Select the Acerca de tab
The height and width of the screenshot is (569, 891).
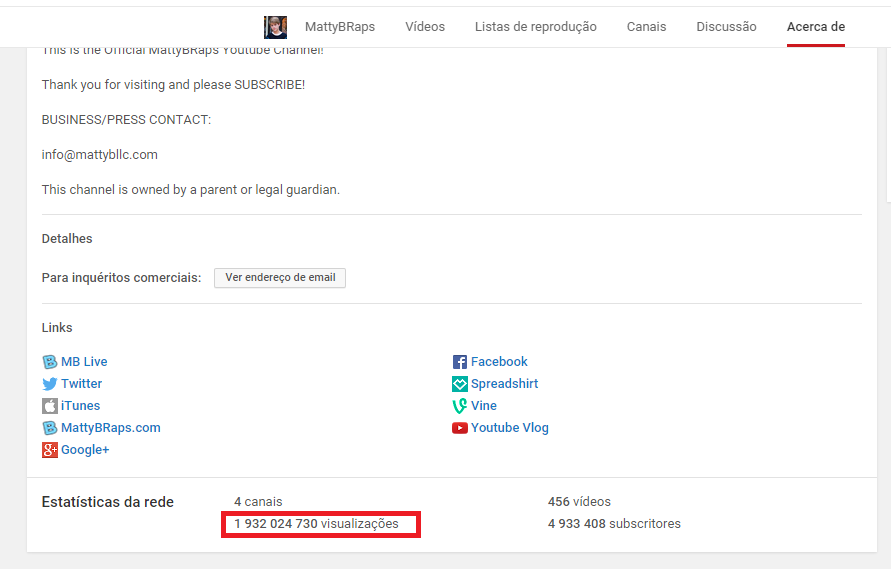[816, 27]
